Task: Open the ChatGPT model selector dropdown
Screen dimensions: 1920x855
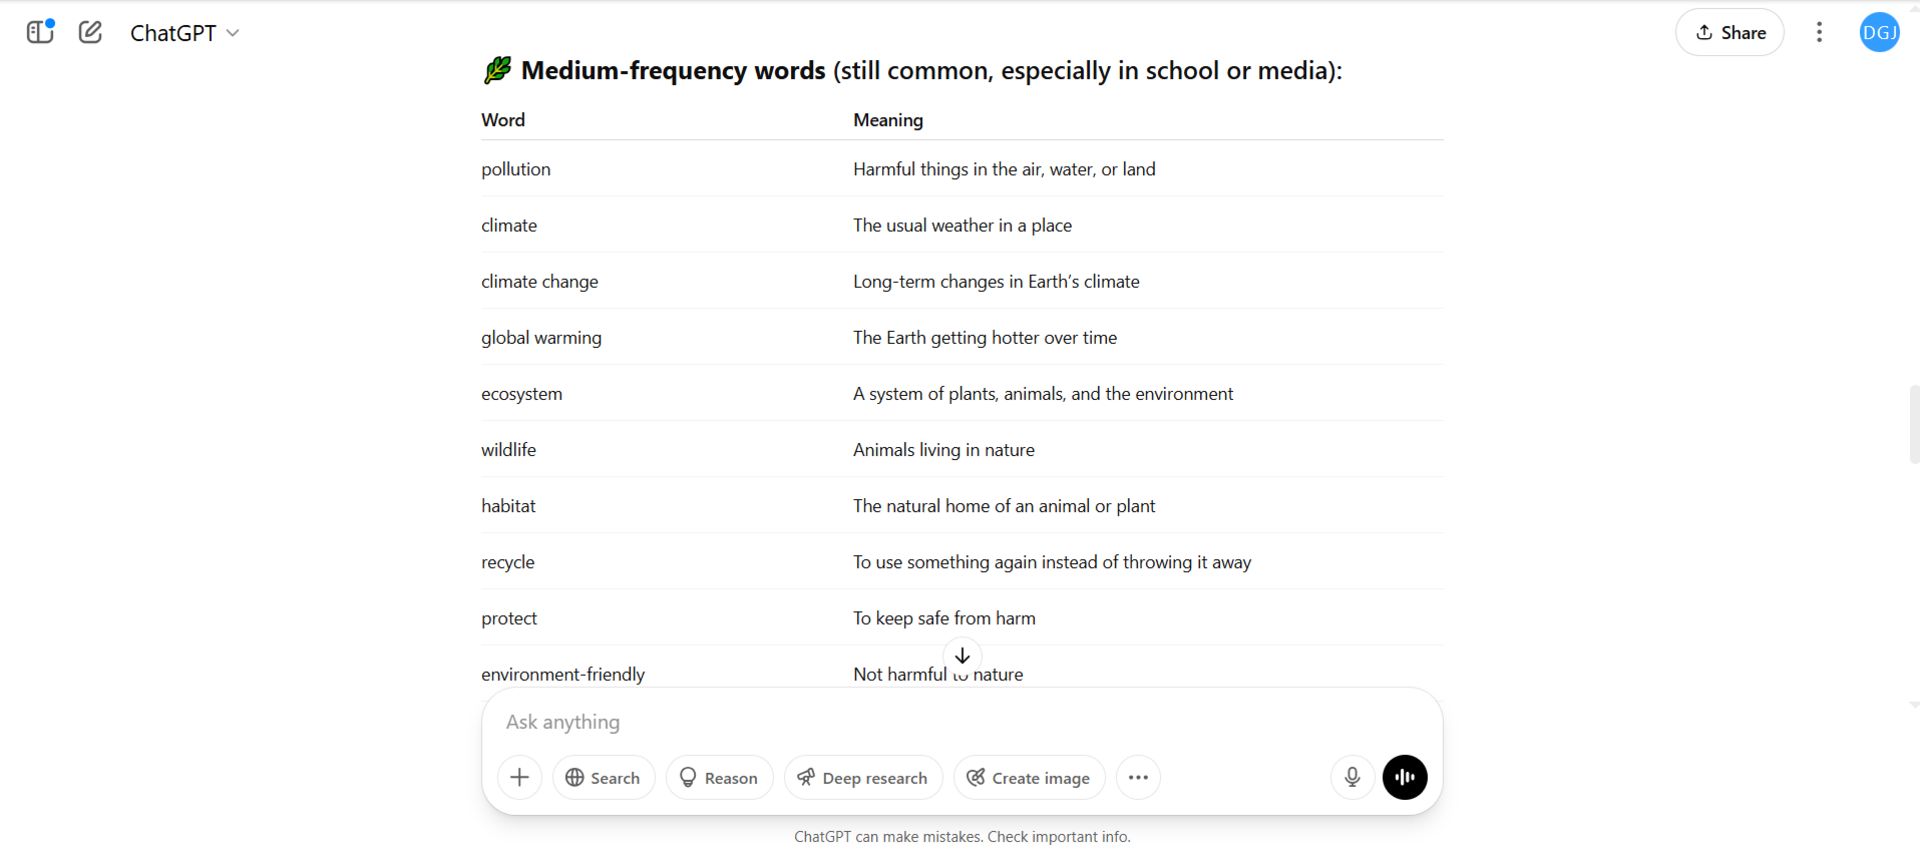Action: [185, 33]
